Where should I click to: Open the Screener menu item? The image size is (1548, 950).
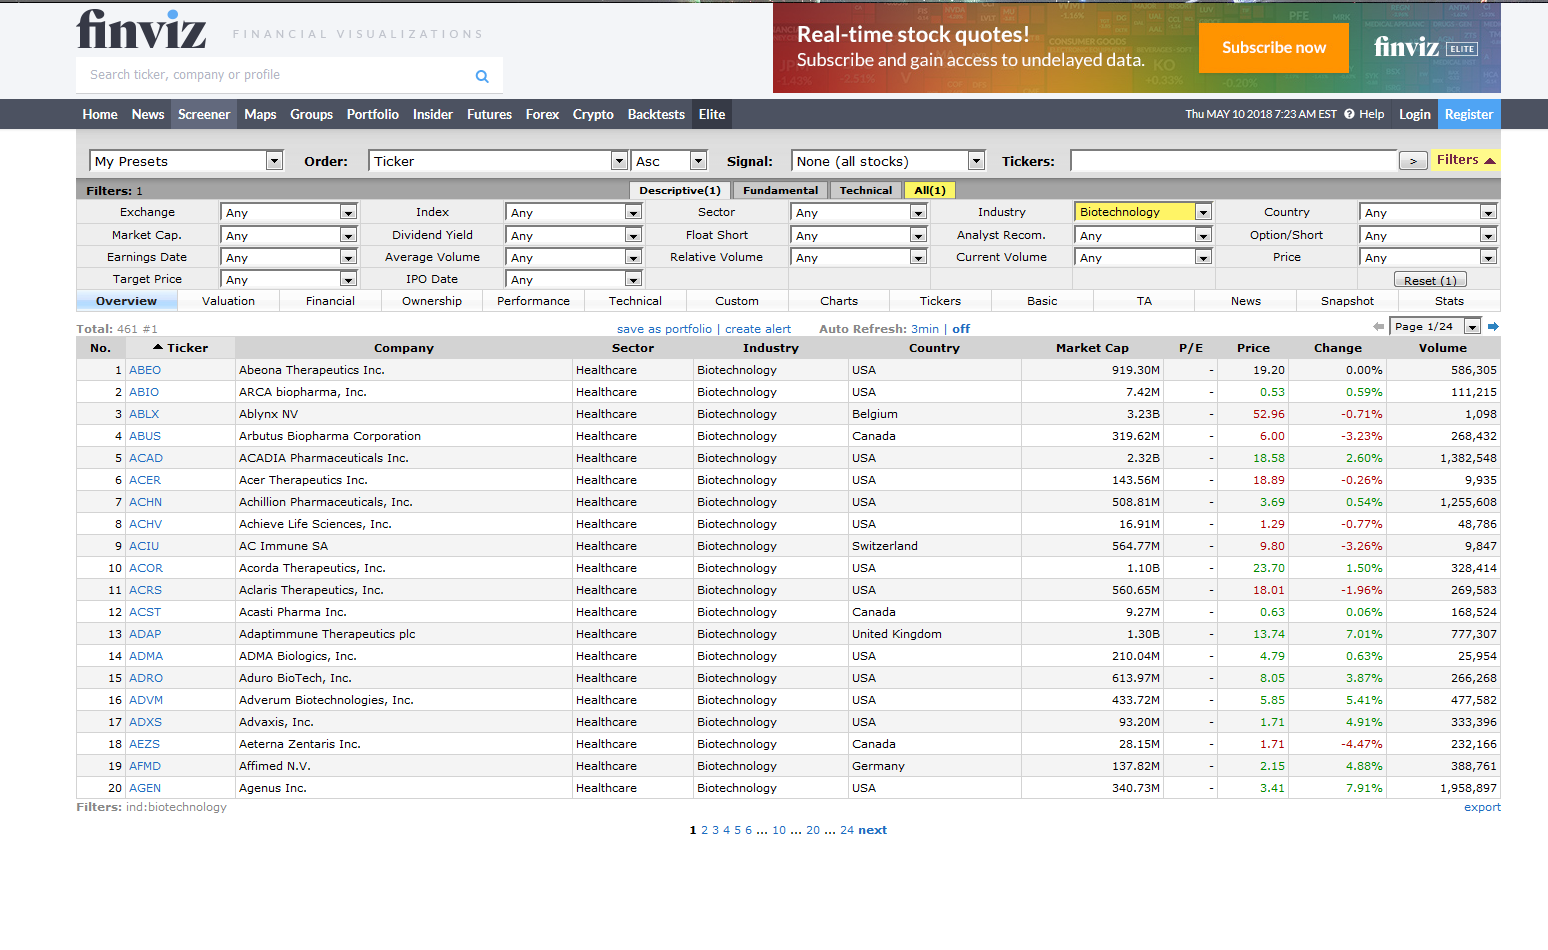click(x=204, y=114)
